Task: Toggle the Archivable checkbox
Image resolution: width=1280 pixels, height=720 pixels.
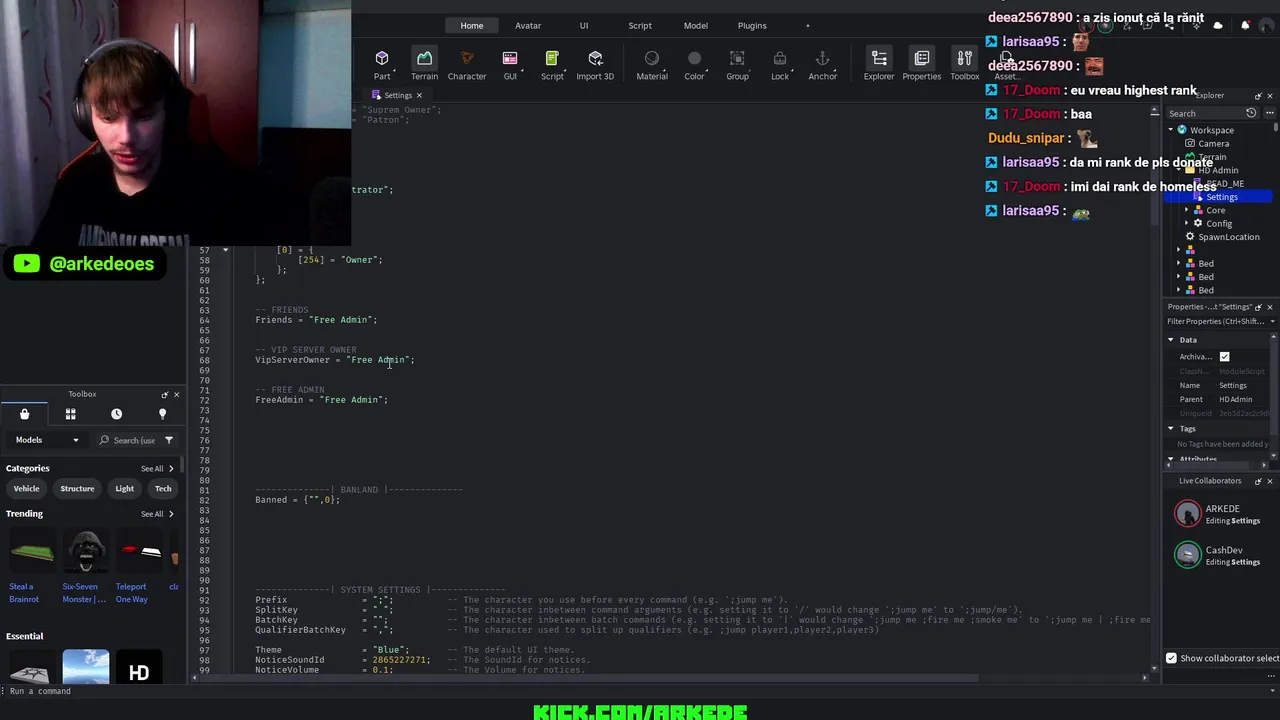Action: (x=1224, y=357)
